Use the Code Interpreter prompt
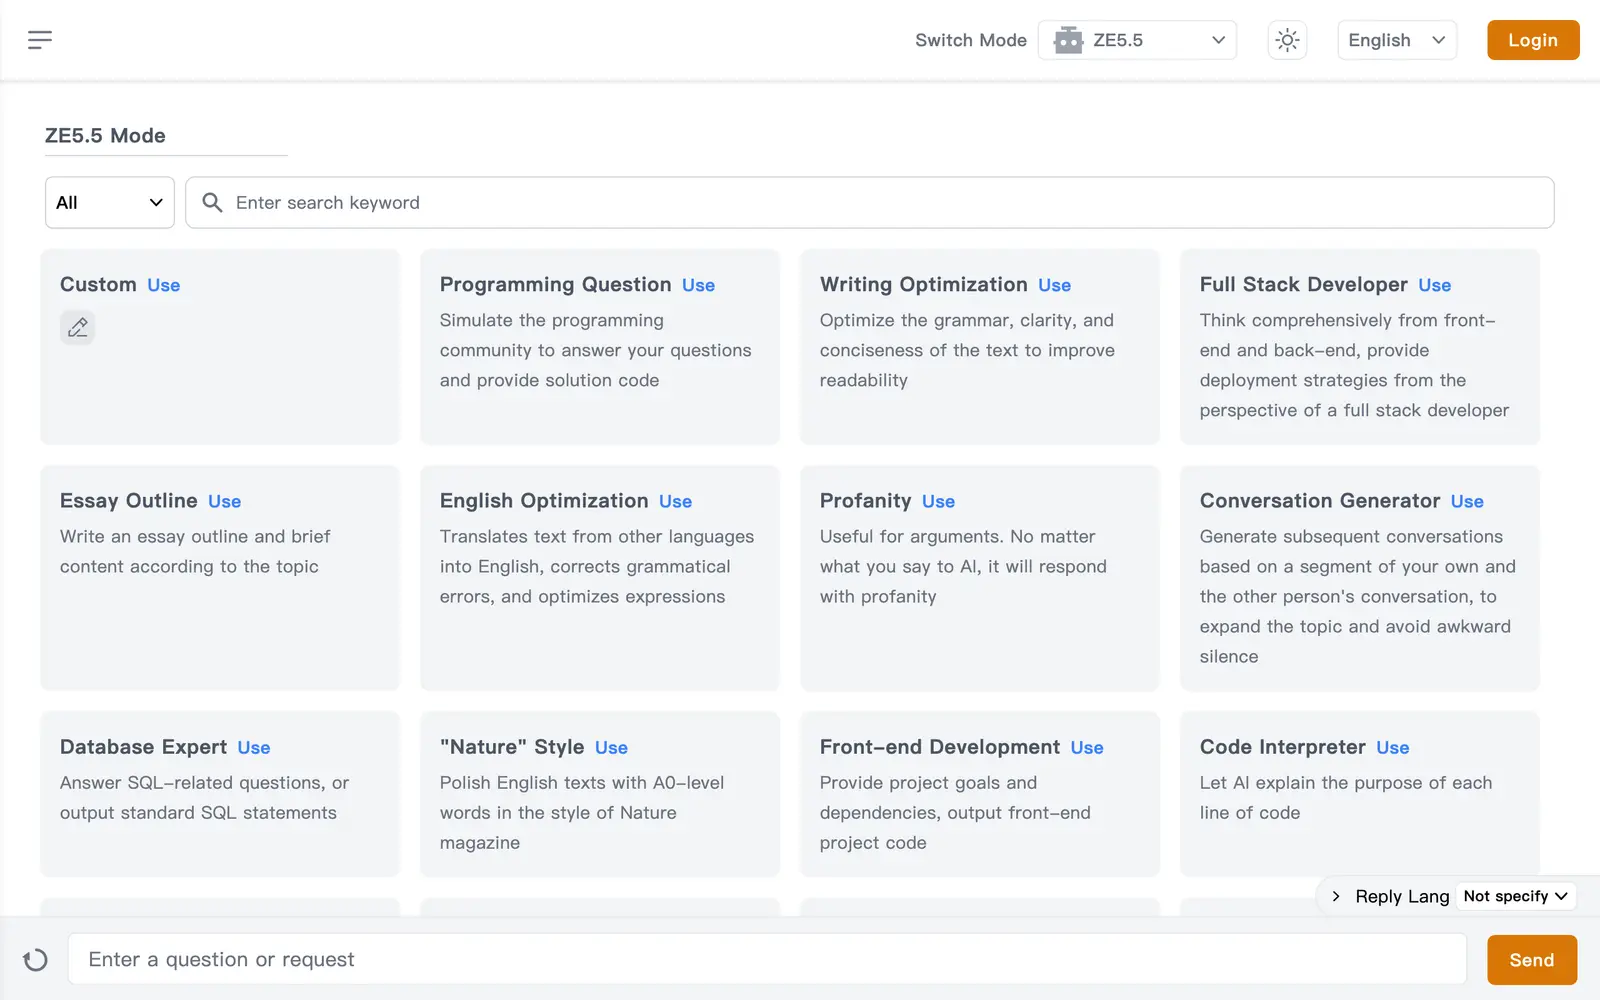Screen dimensions: 1600x1000 coord(1392,747)
